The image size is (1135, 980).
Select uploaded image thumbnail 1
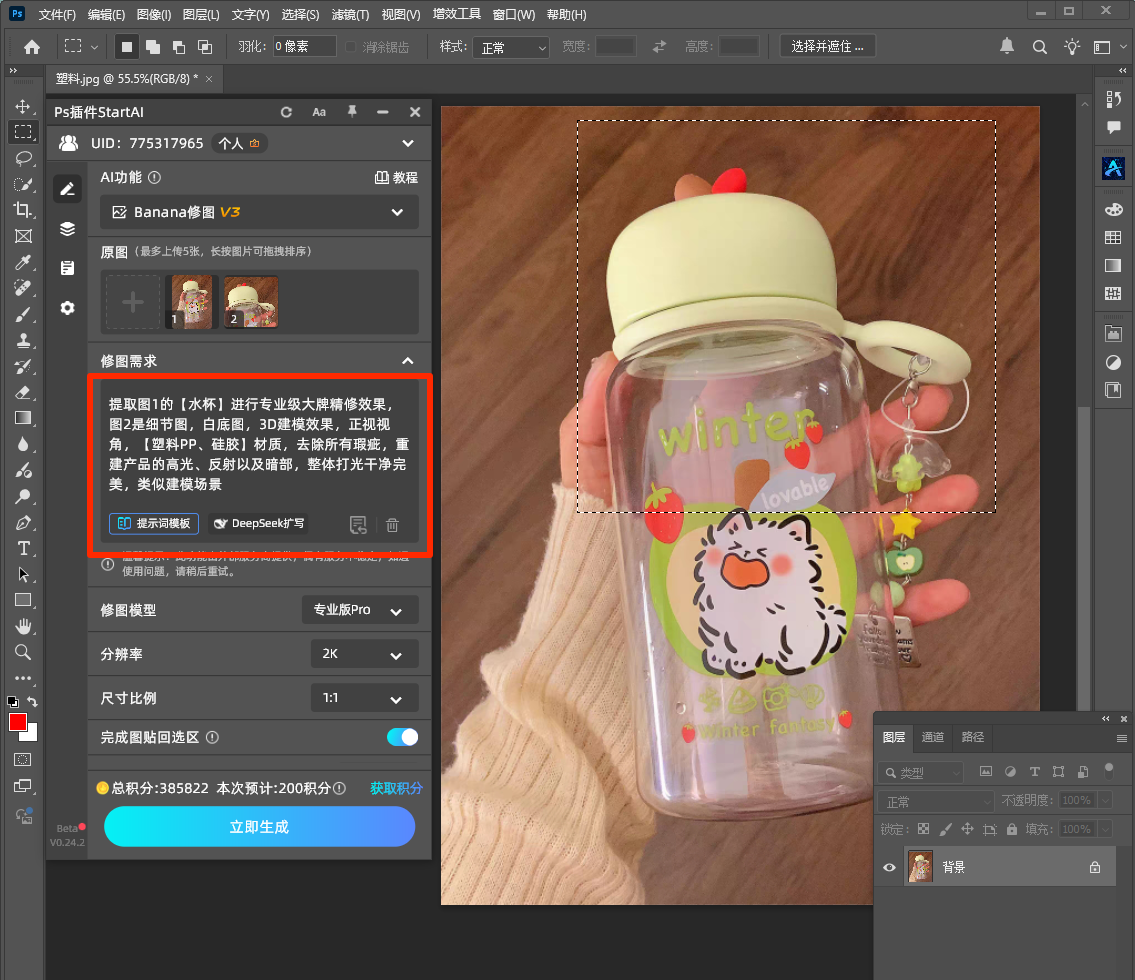click(x=189, y=303)
